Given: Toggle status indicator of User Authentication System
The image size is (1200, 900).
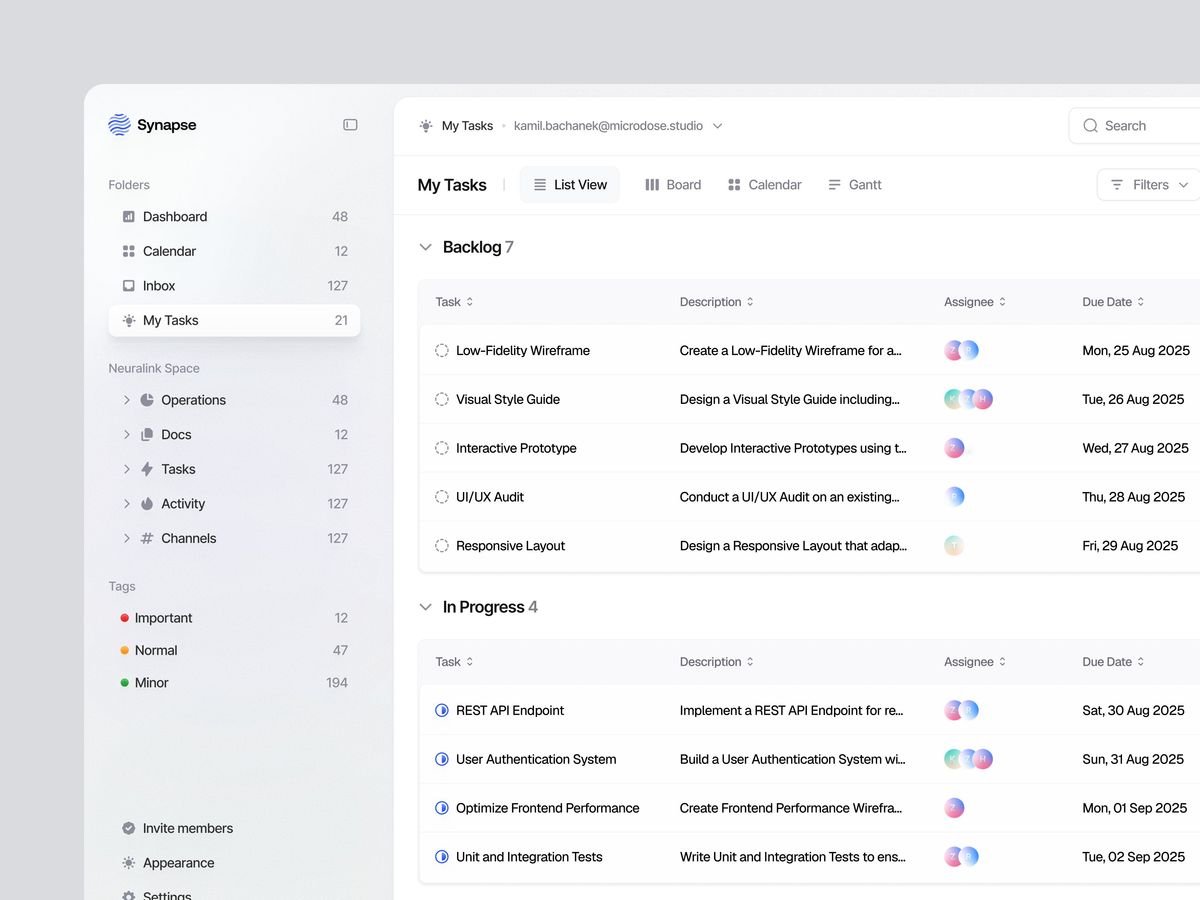Looking at the screenshot, I should click(442, 759).
